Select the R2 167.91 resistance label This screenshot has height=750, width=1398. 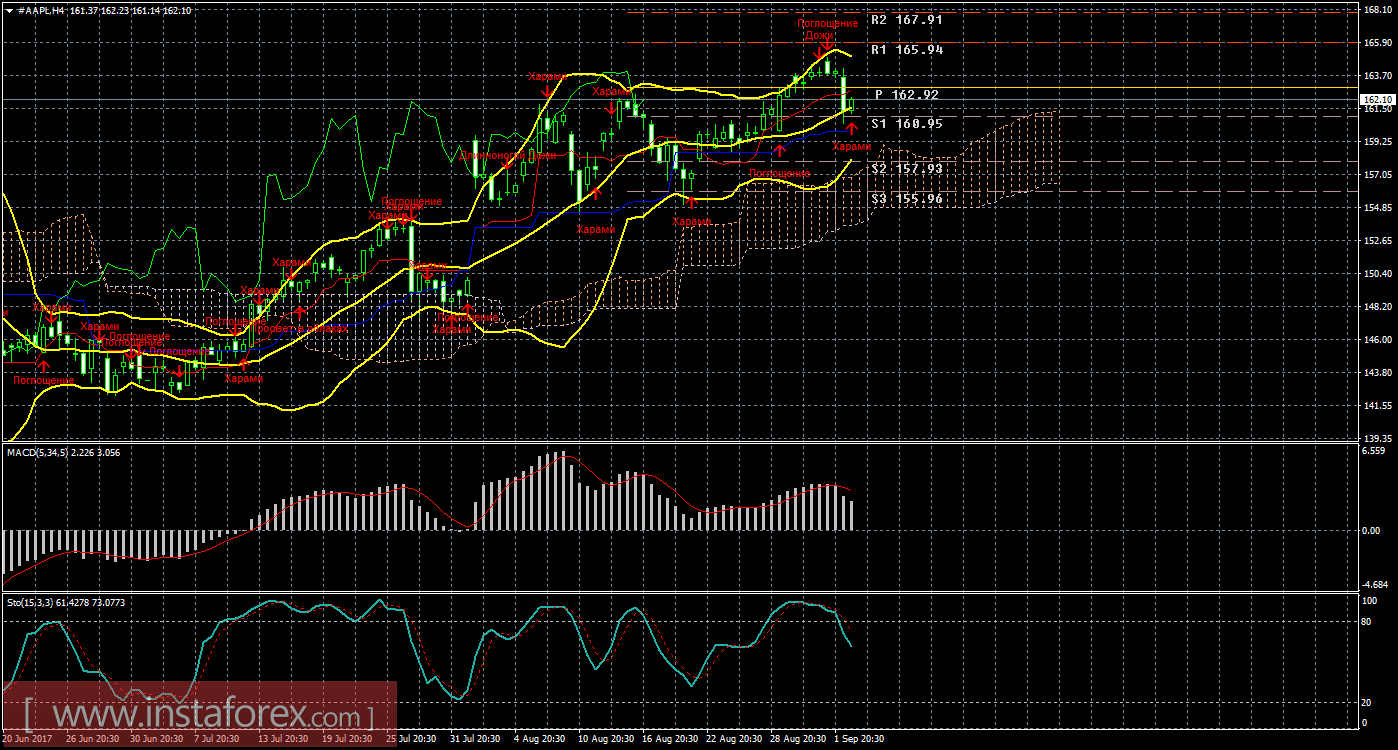point(906,19)
